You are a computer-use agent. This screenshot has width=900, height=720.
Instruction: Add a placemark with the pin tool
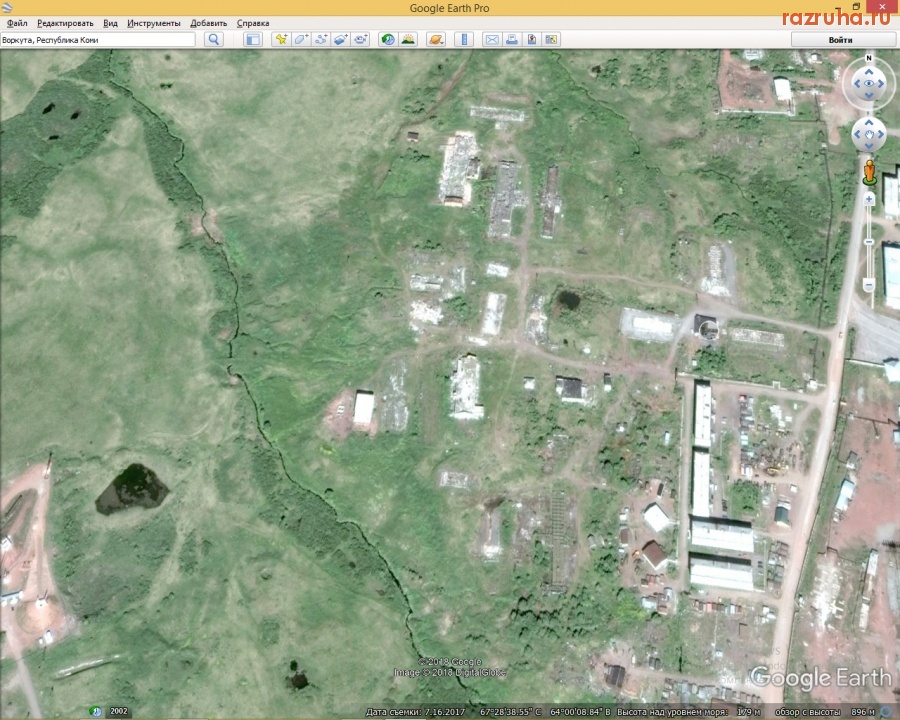coord(281,39)
